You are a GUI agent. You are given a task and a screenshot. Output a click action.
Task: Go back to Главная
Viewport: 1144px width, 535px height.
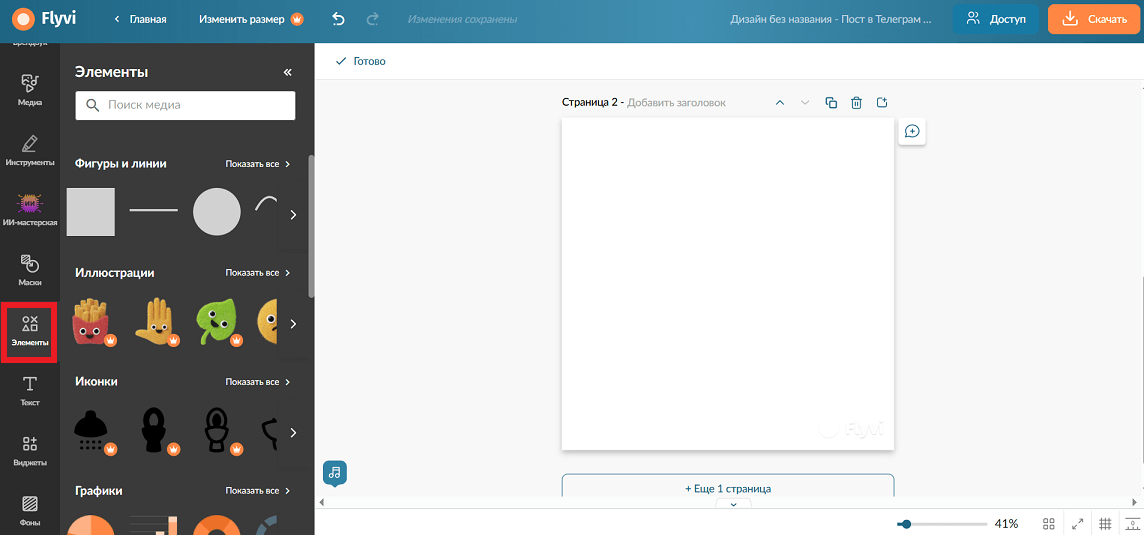pos(141,20)
